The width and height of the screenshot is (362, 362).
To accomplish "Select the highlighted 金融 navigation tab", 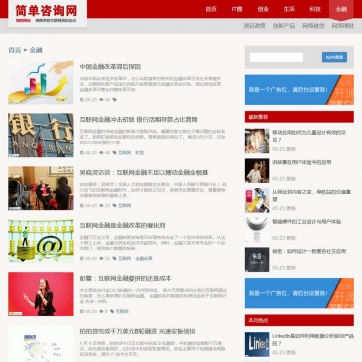I will click(341, 9).
